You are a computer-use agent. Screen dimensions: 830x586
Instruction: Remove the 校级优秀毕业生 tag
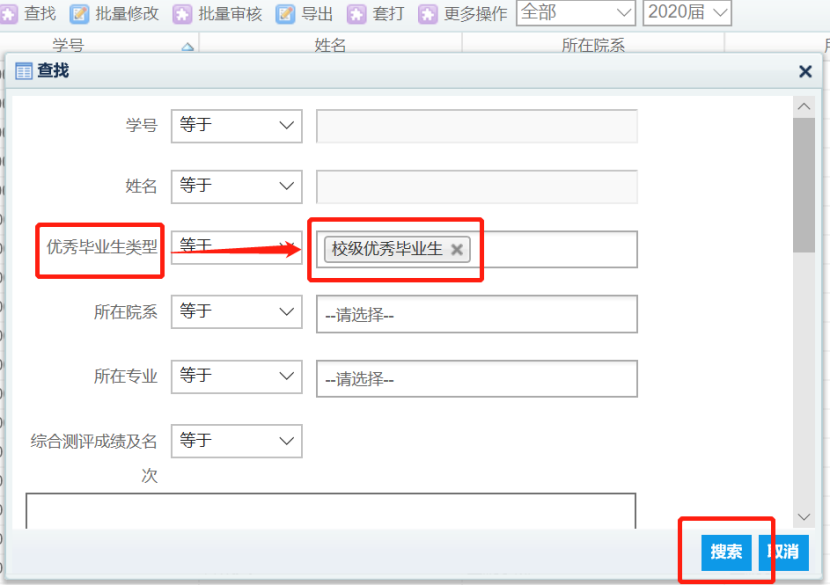pyautogui.click(x=457, y=250)
